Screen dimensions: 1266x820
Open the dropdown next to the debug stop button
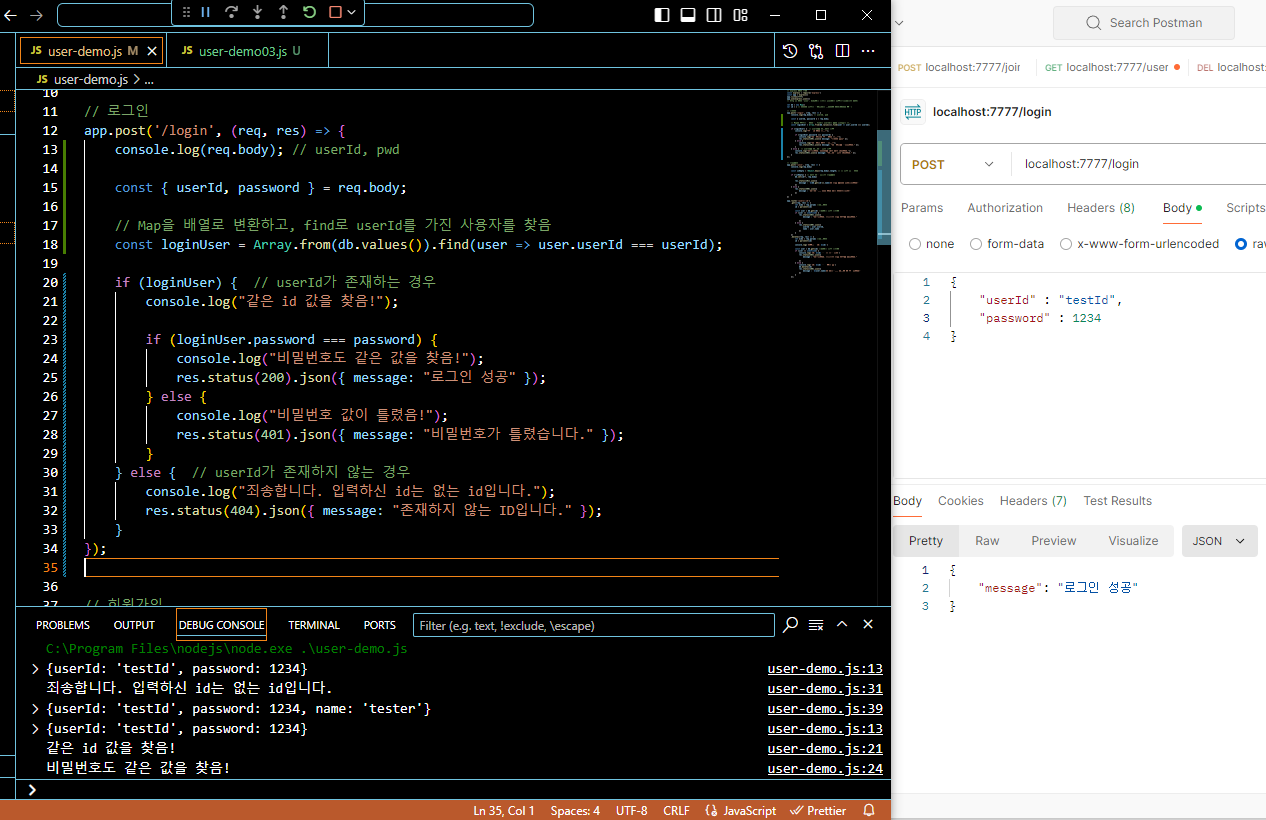point(352,12)
